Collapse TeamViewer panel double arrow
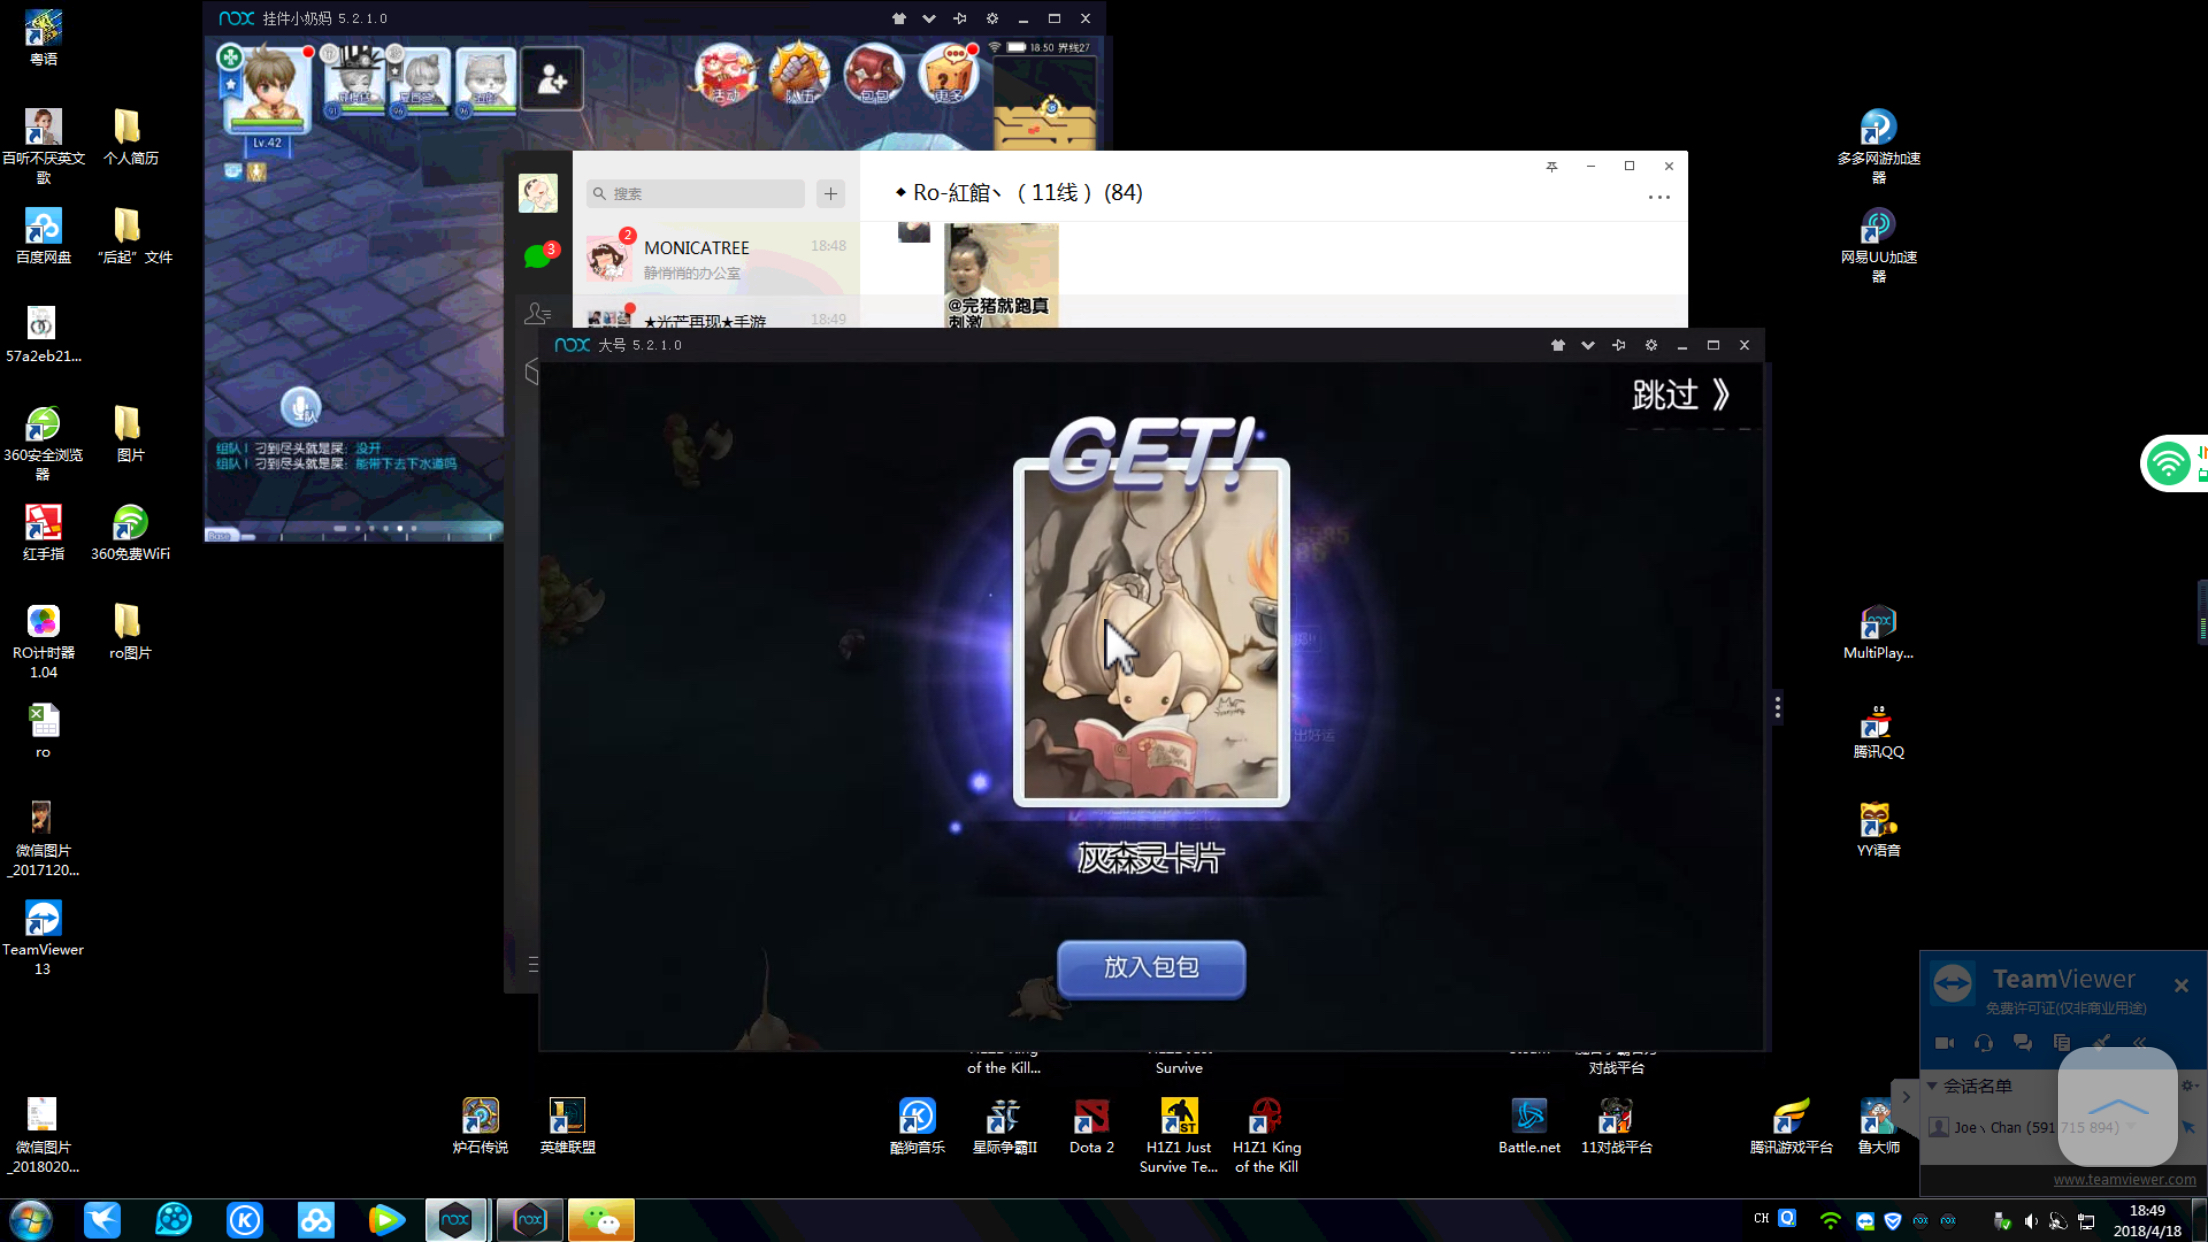The height and width of the screenshot is (1242, 2208). click(x=2140, y=1043)
